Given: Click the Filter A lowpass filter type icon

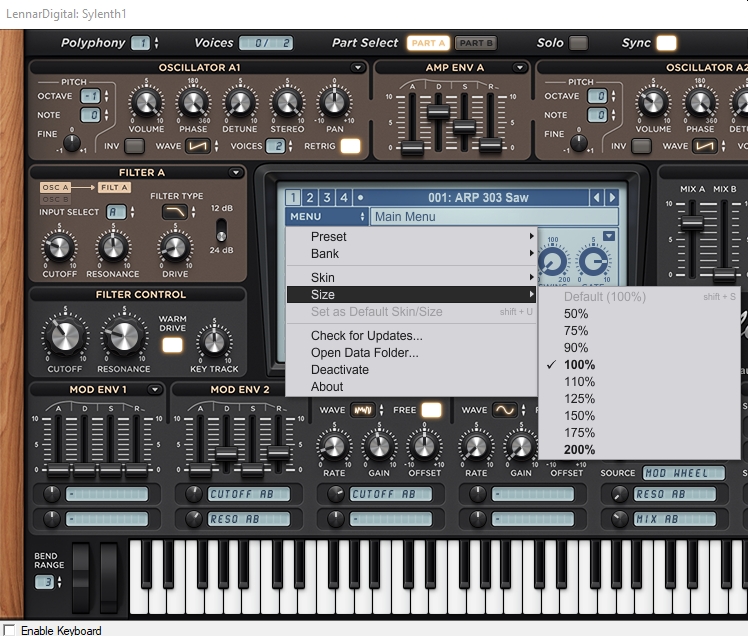Looking at the screenshot, I should tap(175, 212).
